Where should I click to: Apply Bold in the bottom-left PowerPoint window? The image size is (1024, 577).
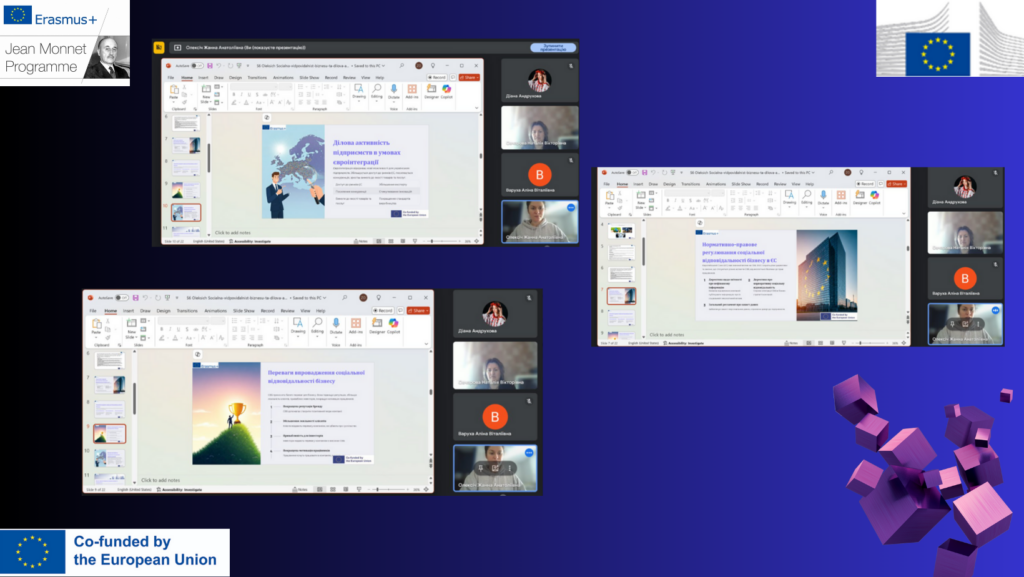(x=161, y=329)
